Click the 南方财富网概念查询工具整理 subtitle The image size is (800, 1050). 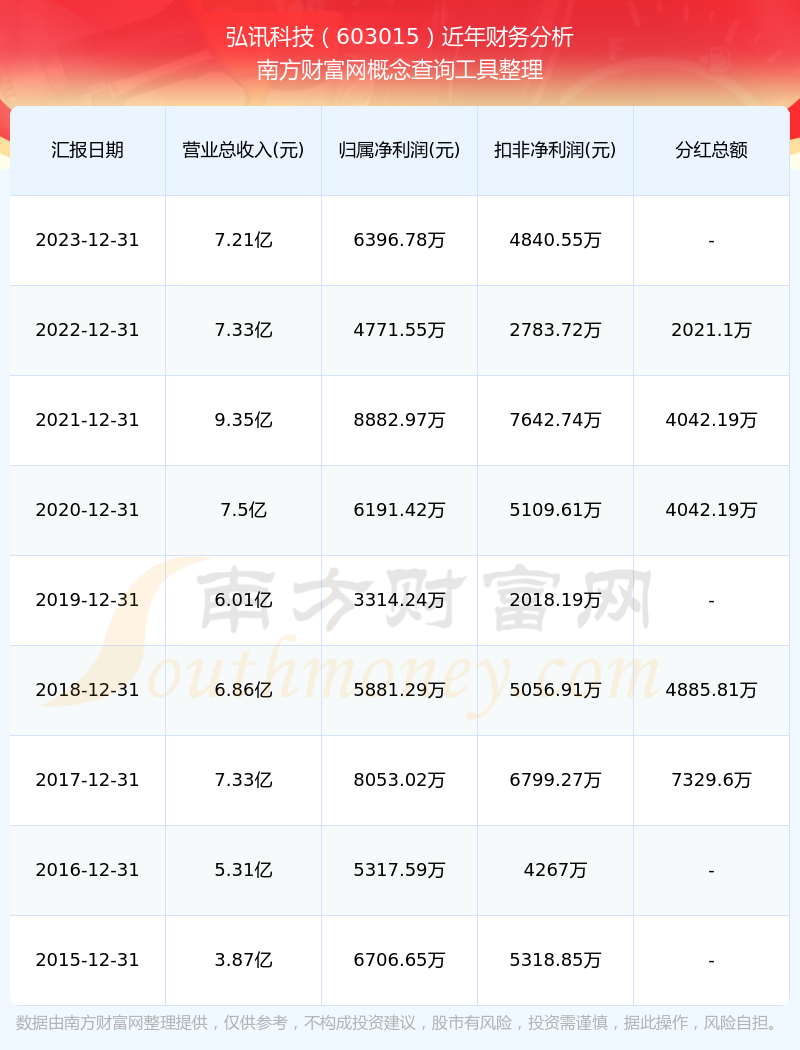pos(400,70)
